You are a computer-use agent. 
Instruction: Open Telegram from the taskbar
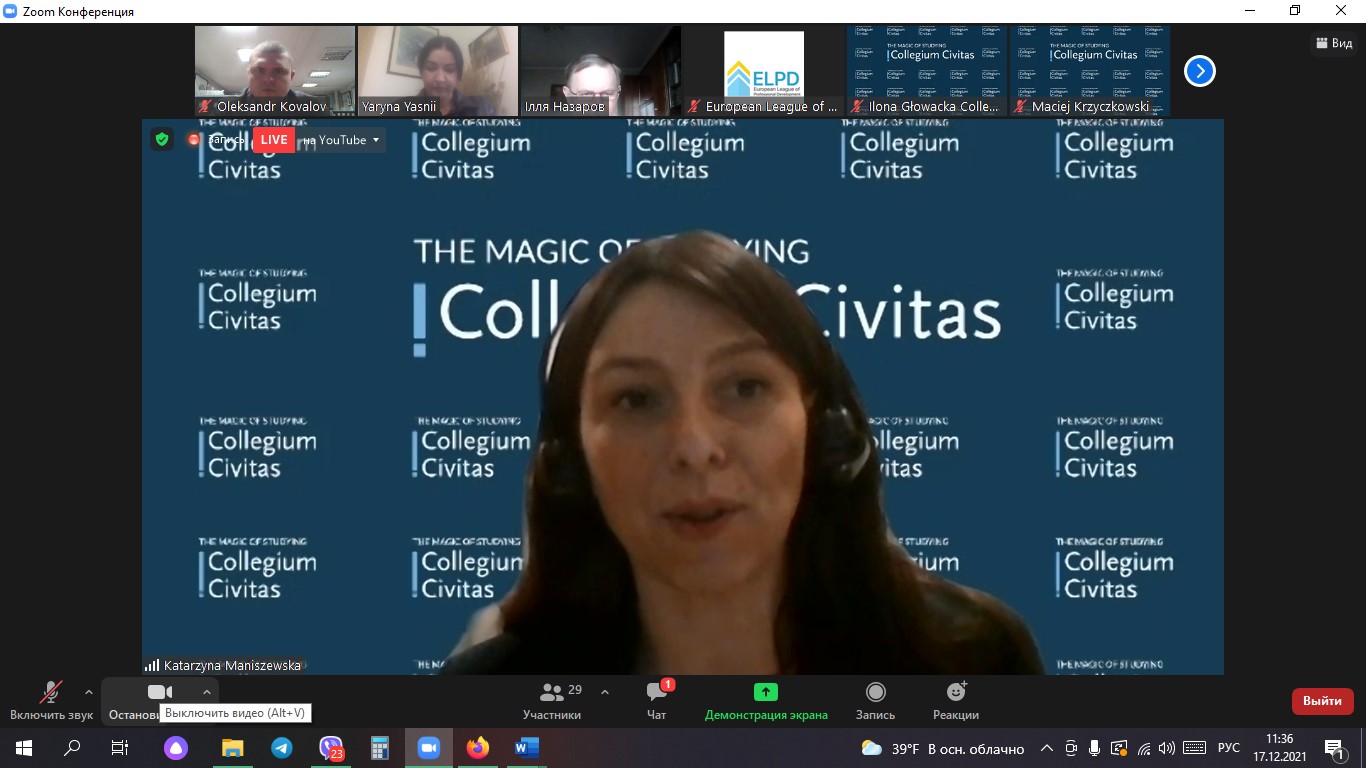282,747
